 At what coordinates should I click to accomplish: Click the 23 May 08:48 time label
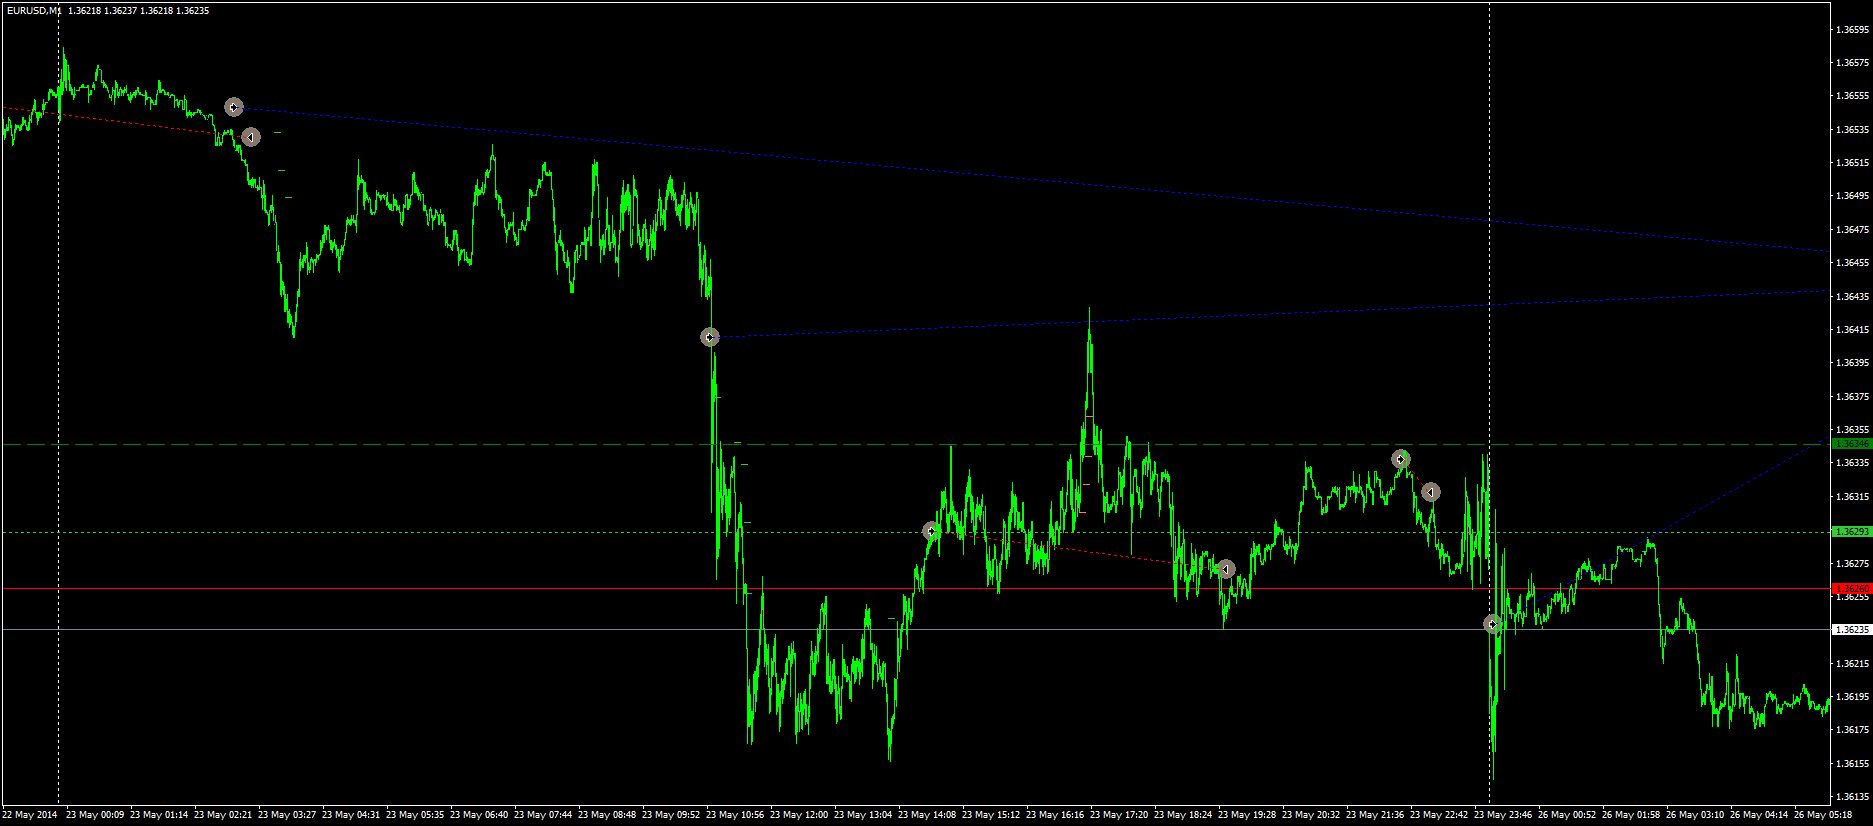[608, 815]
